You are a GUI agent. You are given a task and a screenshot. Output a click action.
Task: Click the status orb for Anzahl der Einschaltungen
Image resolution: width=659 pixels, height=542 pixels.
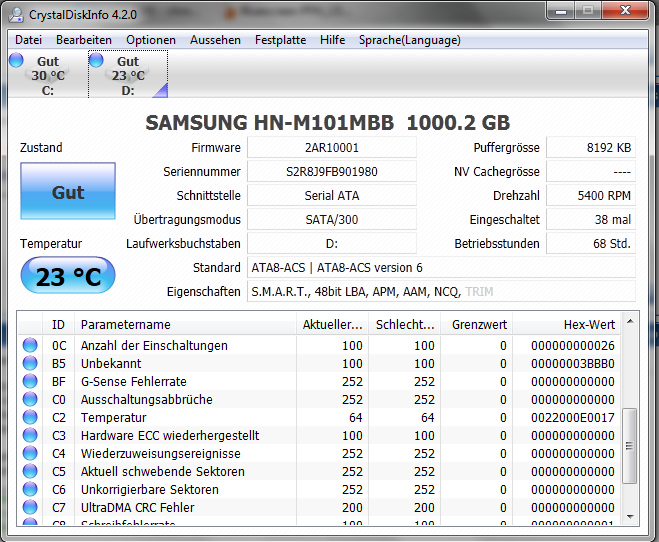tap(30, 345)
